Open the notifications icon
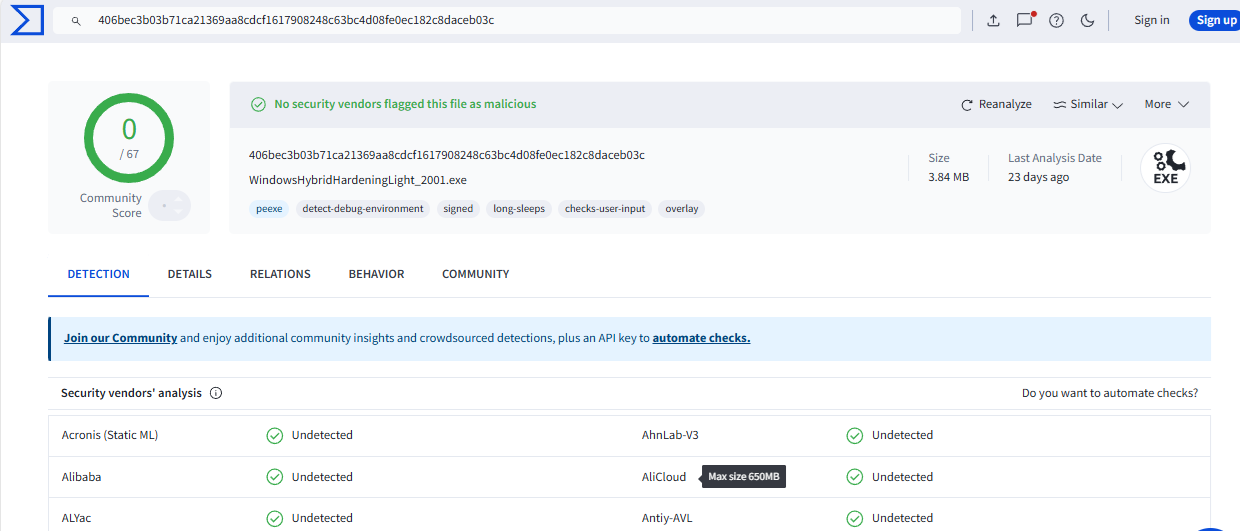The image size is (1240, 531). tap(1024, 20)
